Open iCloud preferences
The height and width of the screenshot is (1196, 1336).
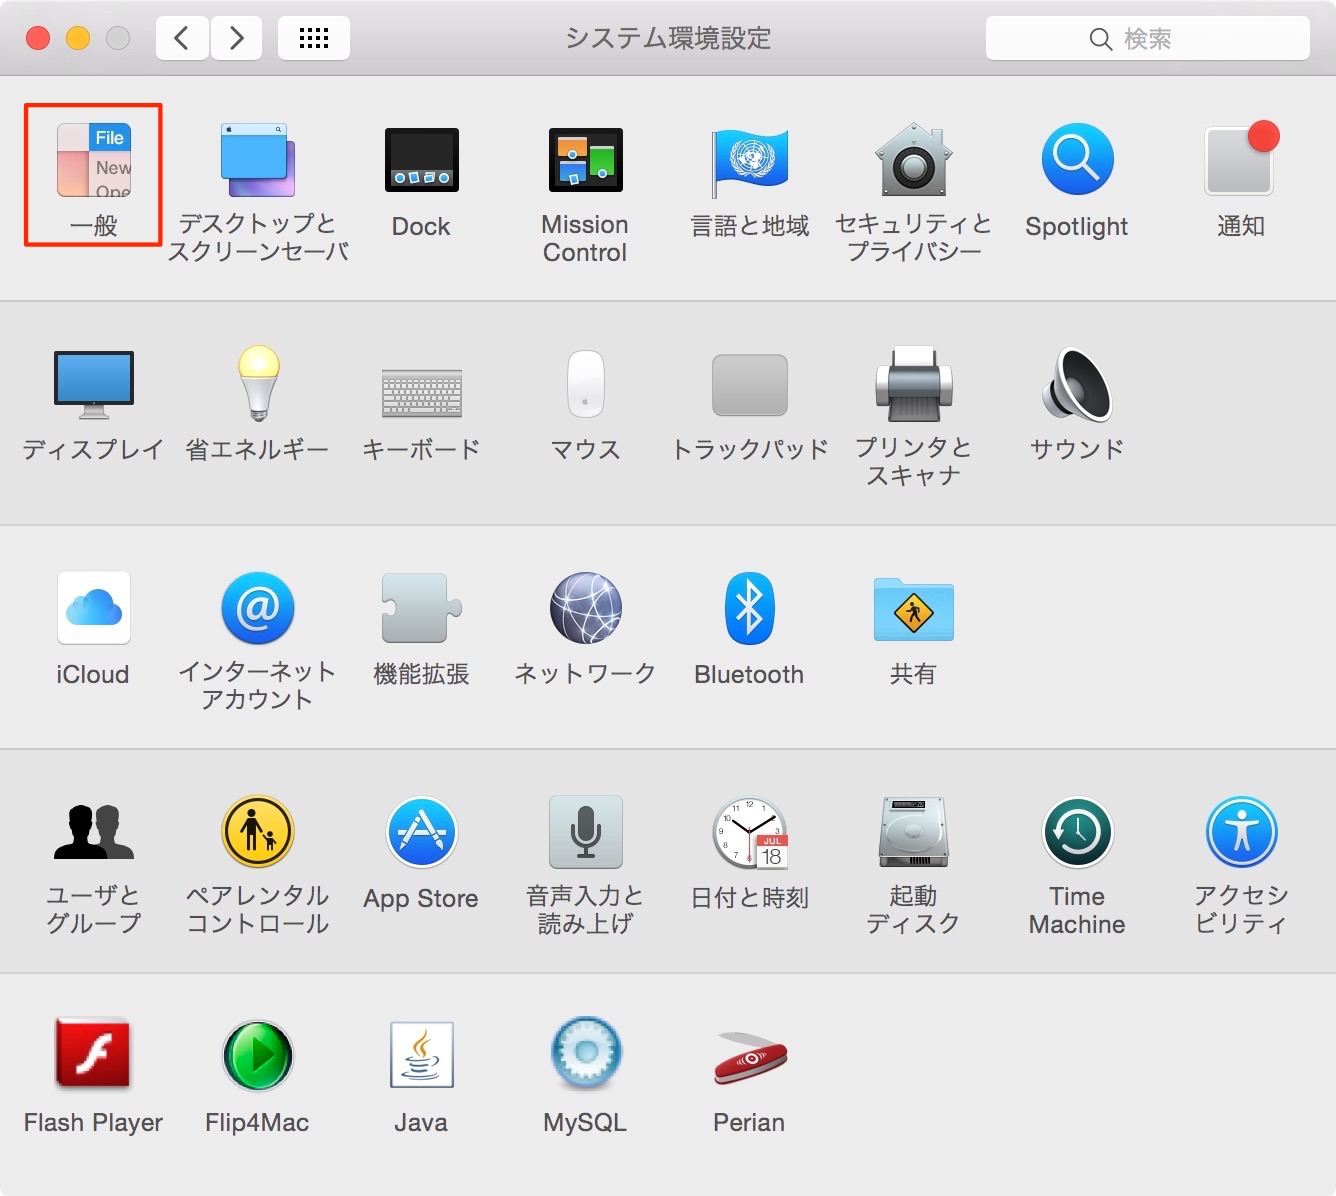pyautogui.click(x=94, y=608)
